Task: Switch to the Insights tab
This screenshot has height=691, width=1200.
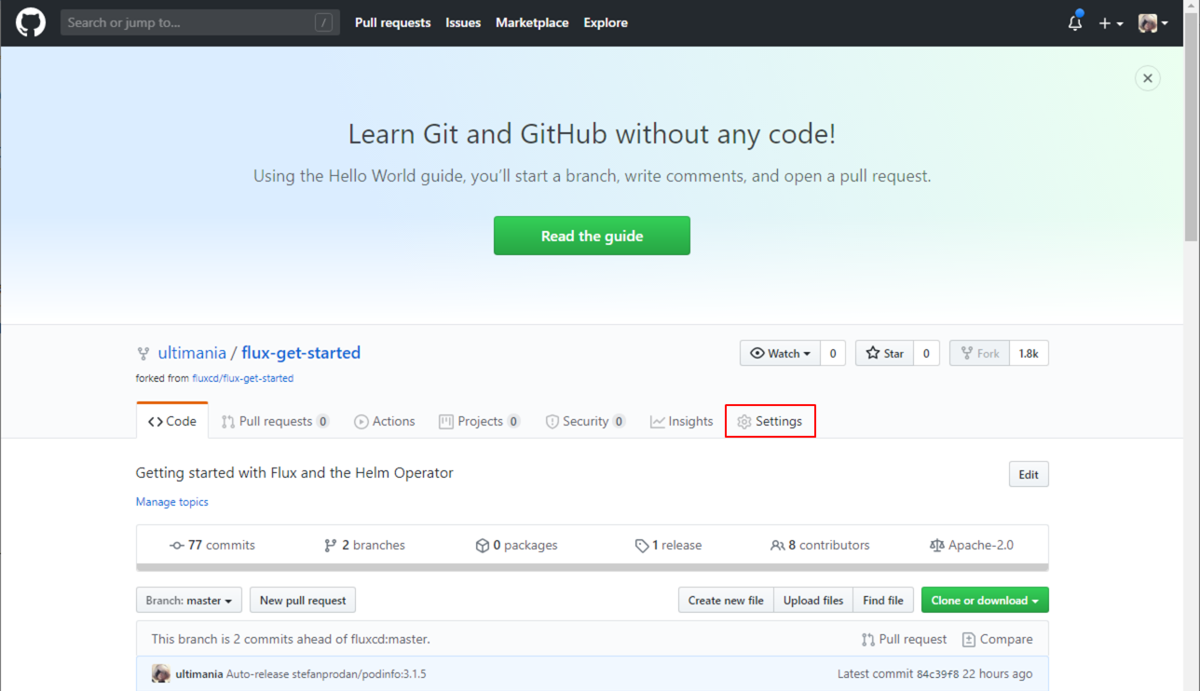Action: pyautogui.click(x=681, y=421)
